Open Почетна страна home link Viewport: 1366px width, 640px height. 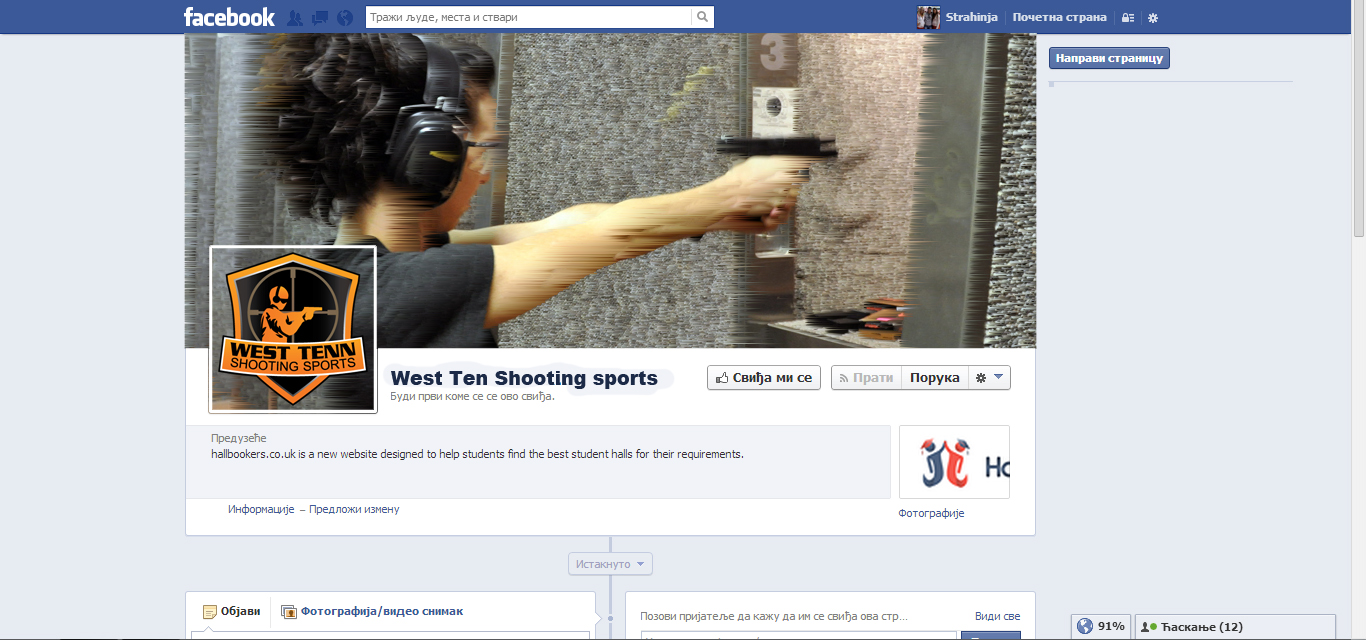pos(1059,17)
